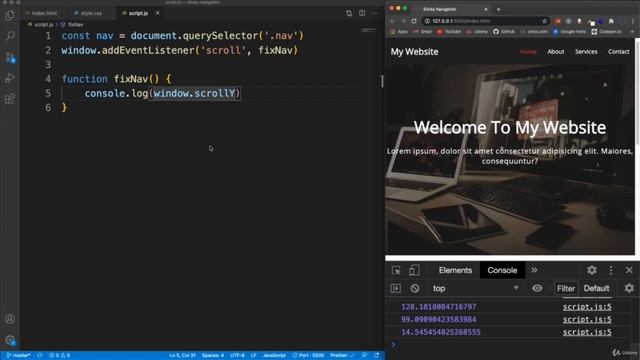Open the Udemy bookmark
Image resolution: width=640 pixels, height=360 pixels.
478,31
